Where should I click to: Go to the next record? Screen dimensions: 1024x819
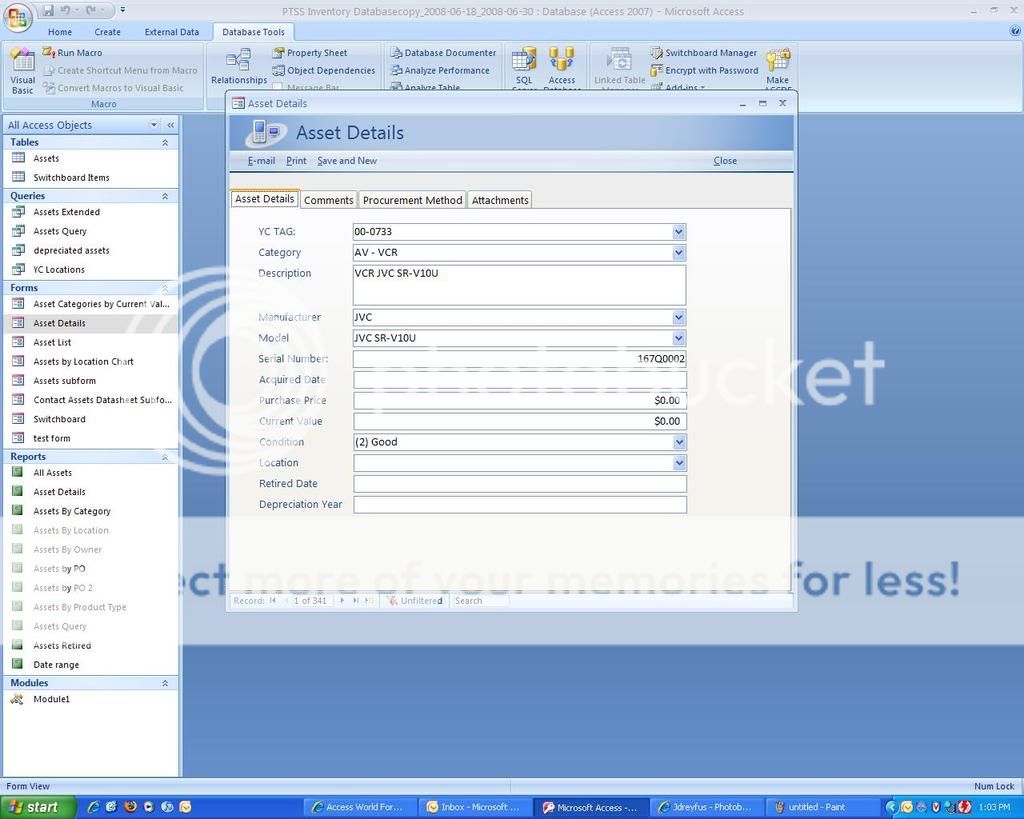pyautogui.click(x=342, y=600)
